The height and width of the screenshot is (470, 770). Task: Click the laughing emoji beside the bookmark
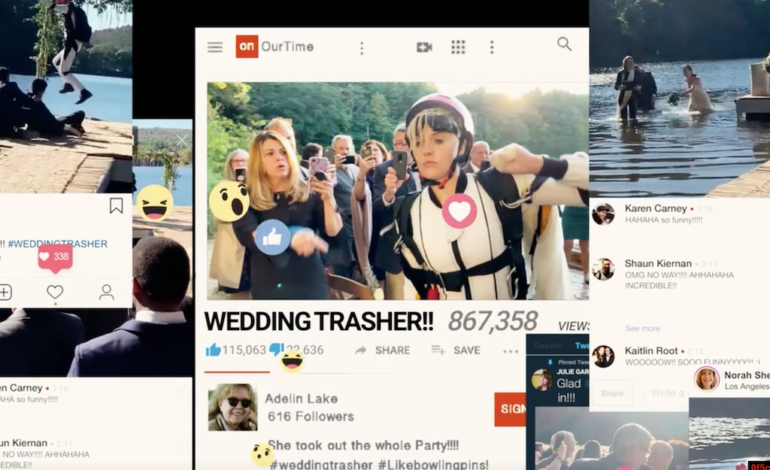(x=155, y=203)
